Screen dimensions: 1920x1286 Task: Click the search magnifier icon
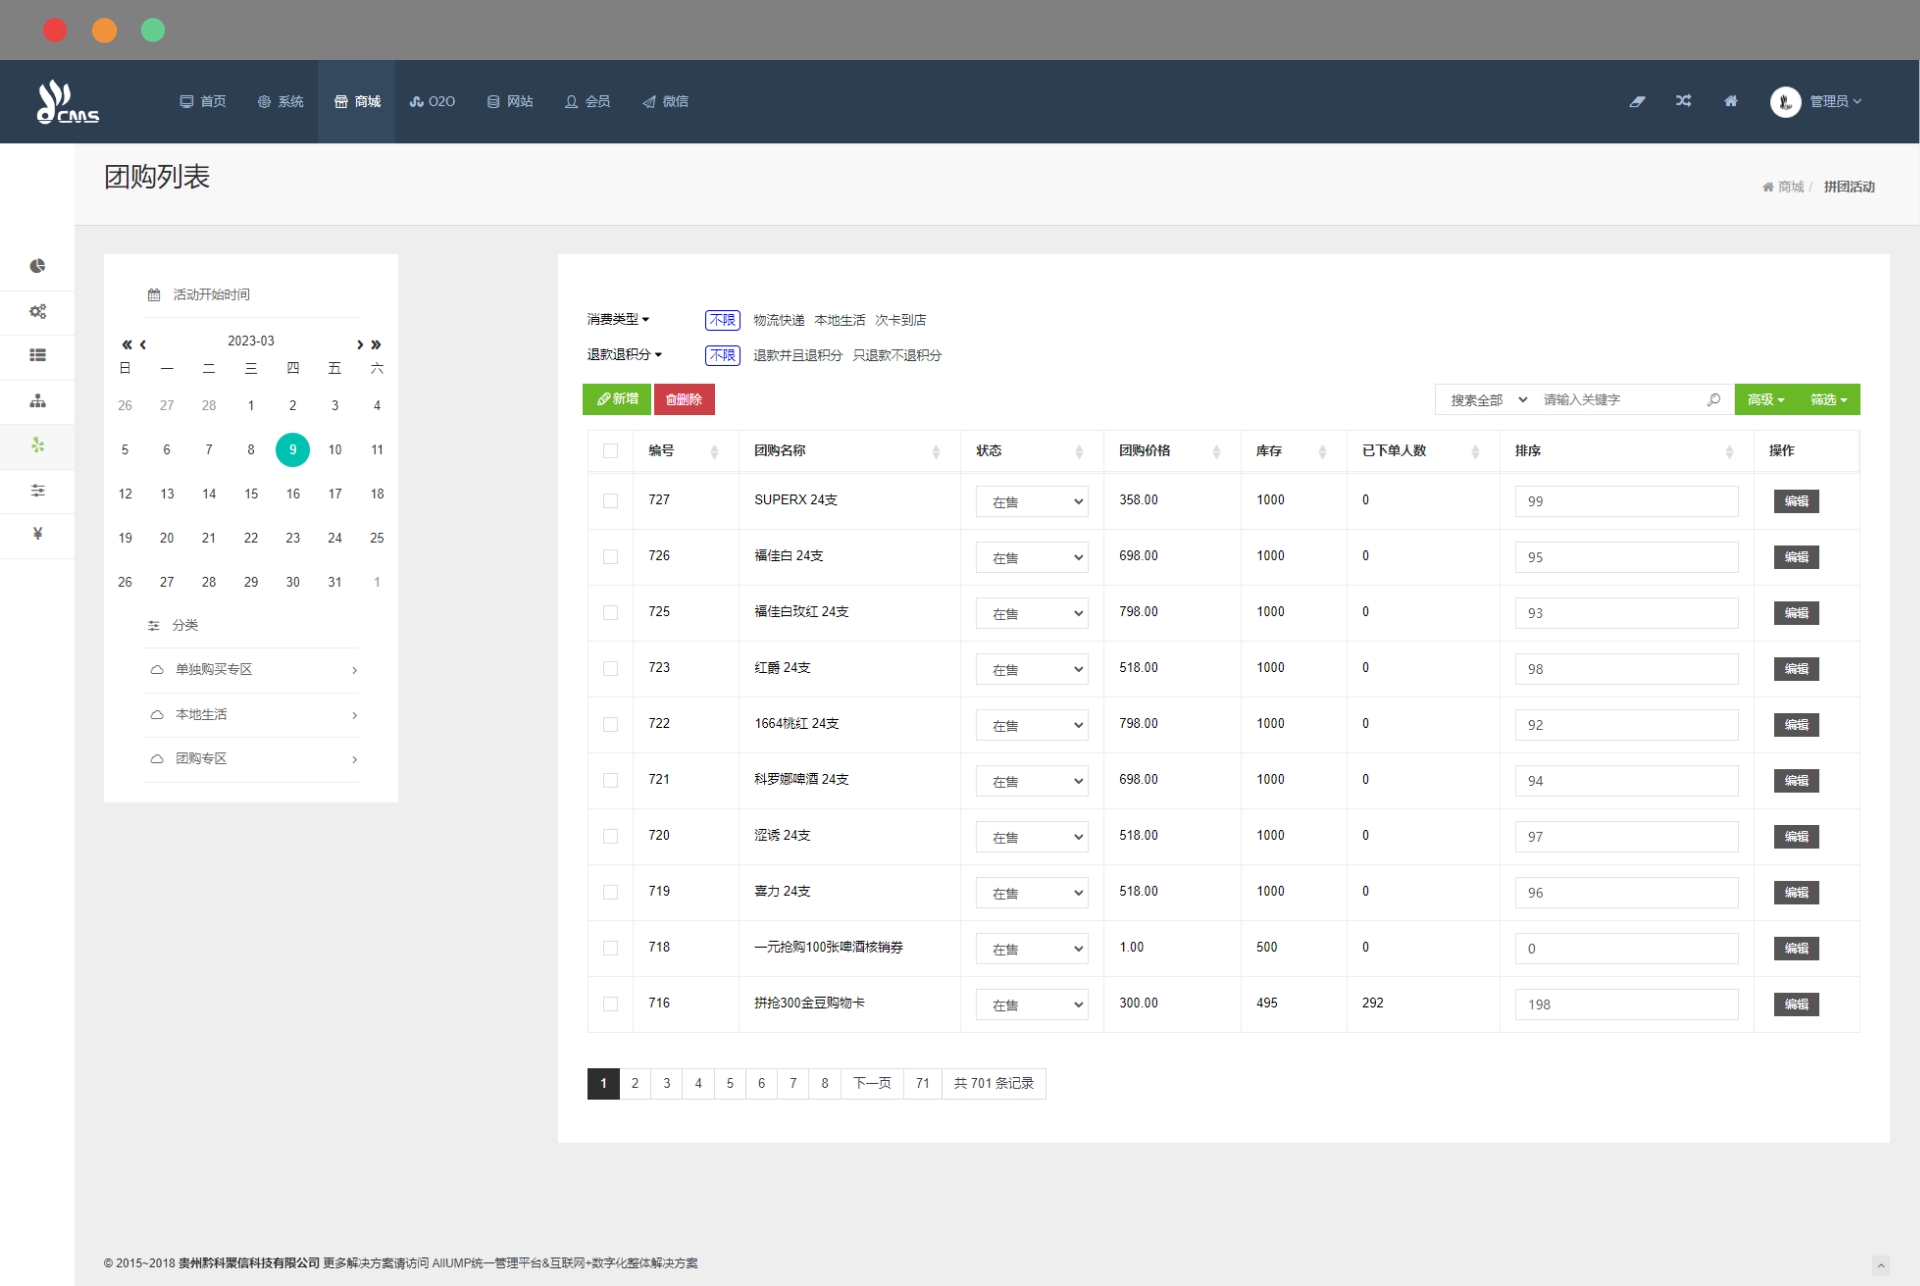1713,400
